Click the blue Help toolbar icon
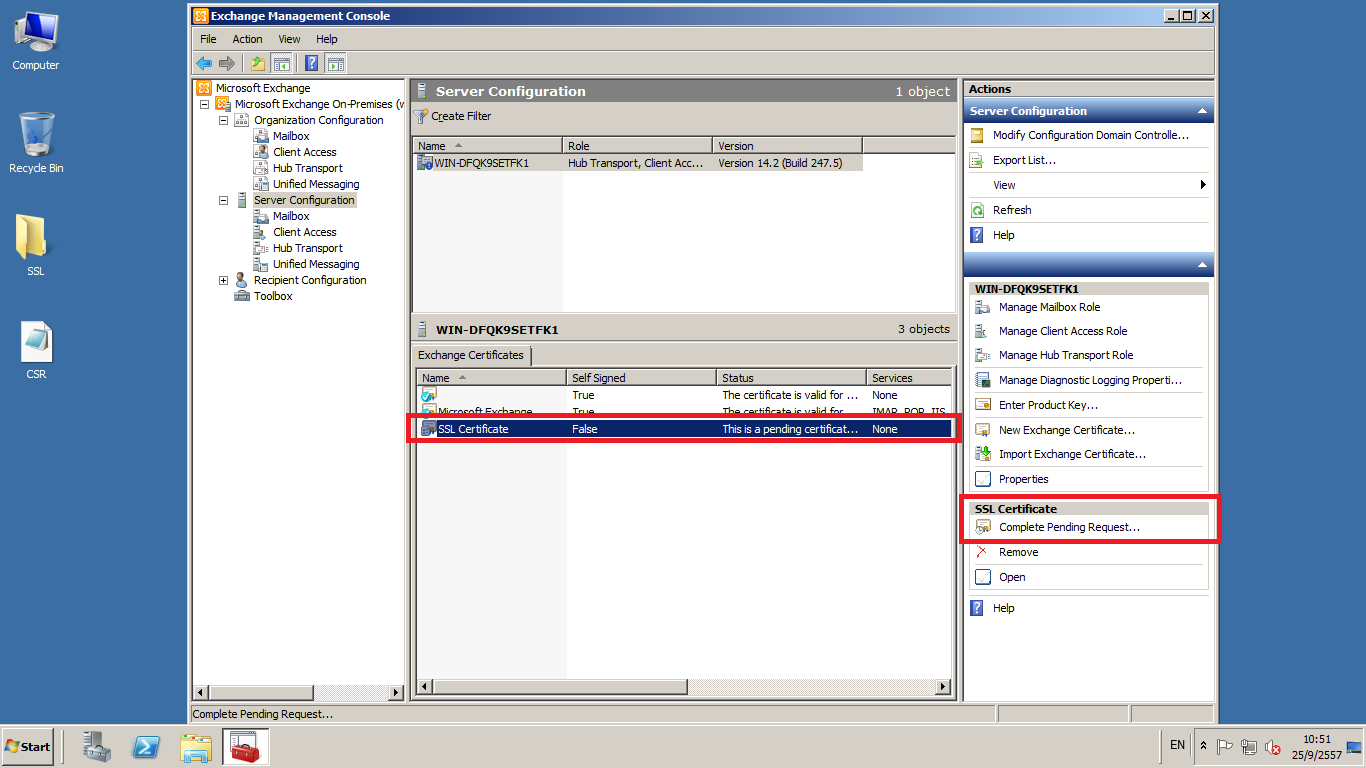 [311, 63]
